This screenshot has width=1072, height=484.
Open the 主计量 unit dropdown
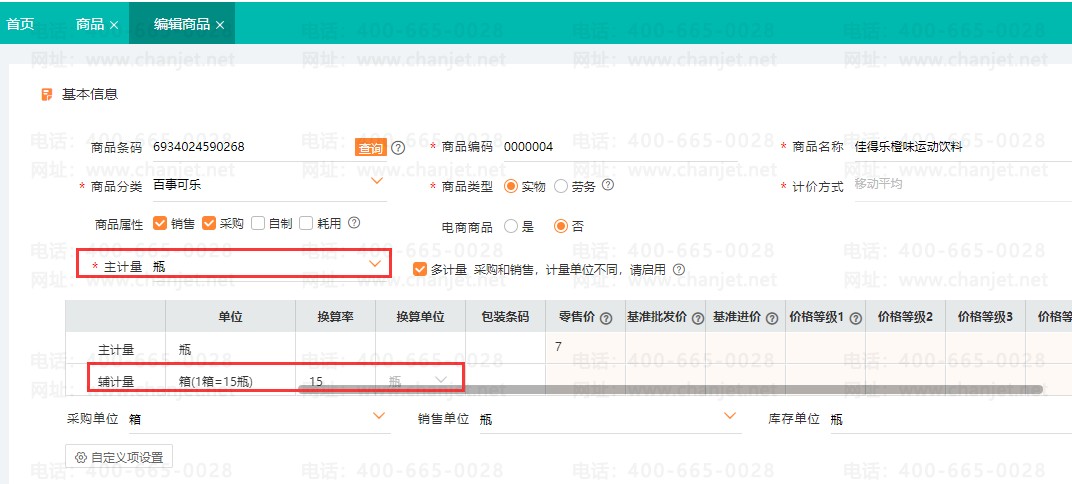[376, 264]
